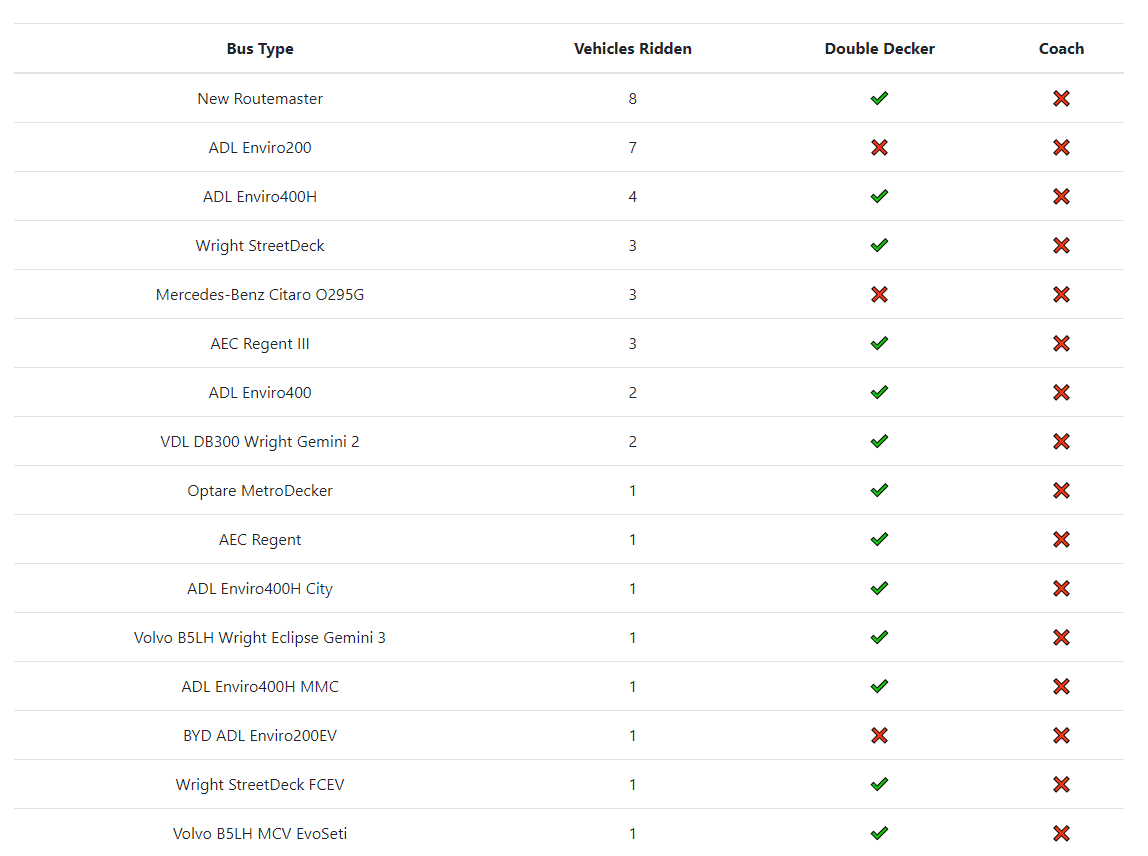Screen dimensions: 1148x856
Task: Sort by the Vehicles Ridden column header
Action: [632, 49]
